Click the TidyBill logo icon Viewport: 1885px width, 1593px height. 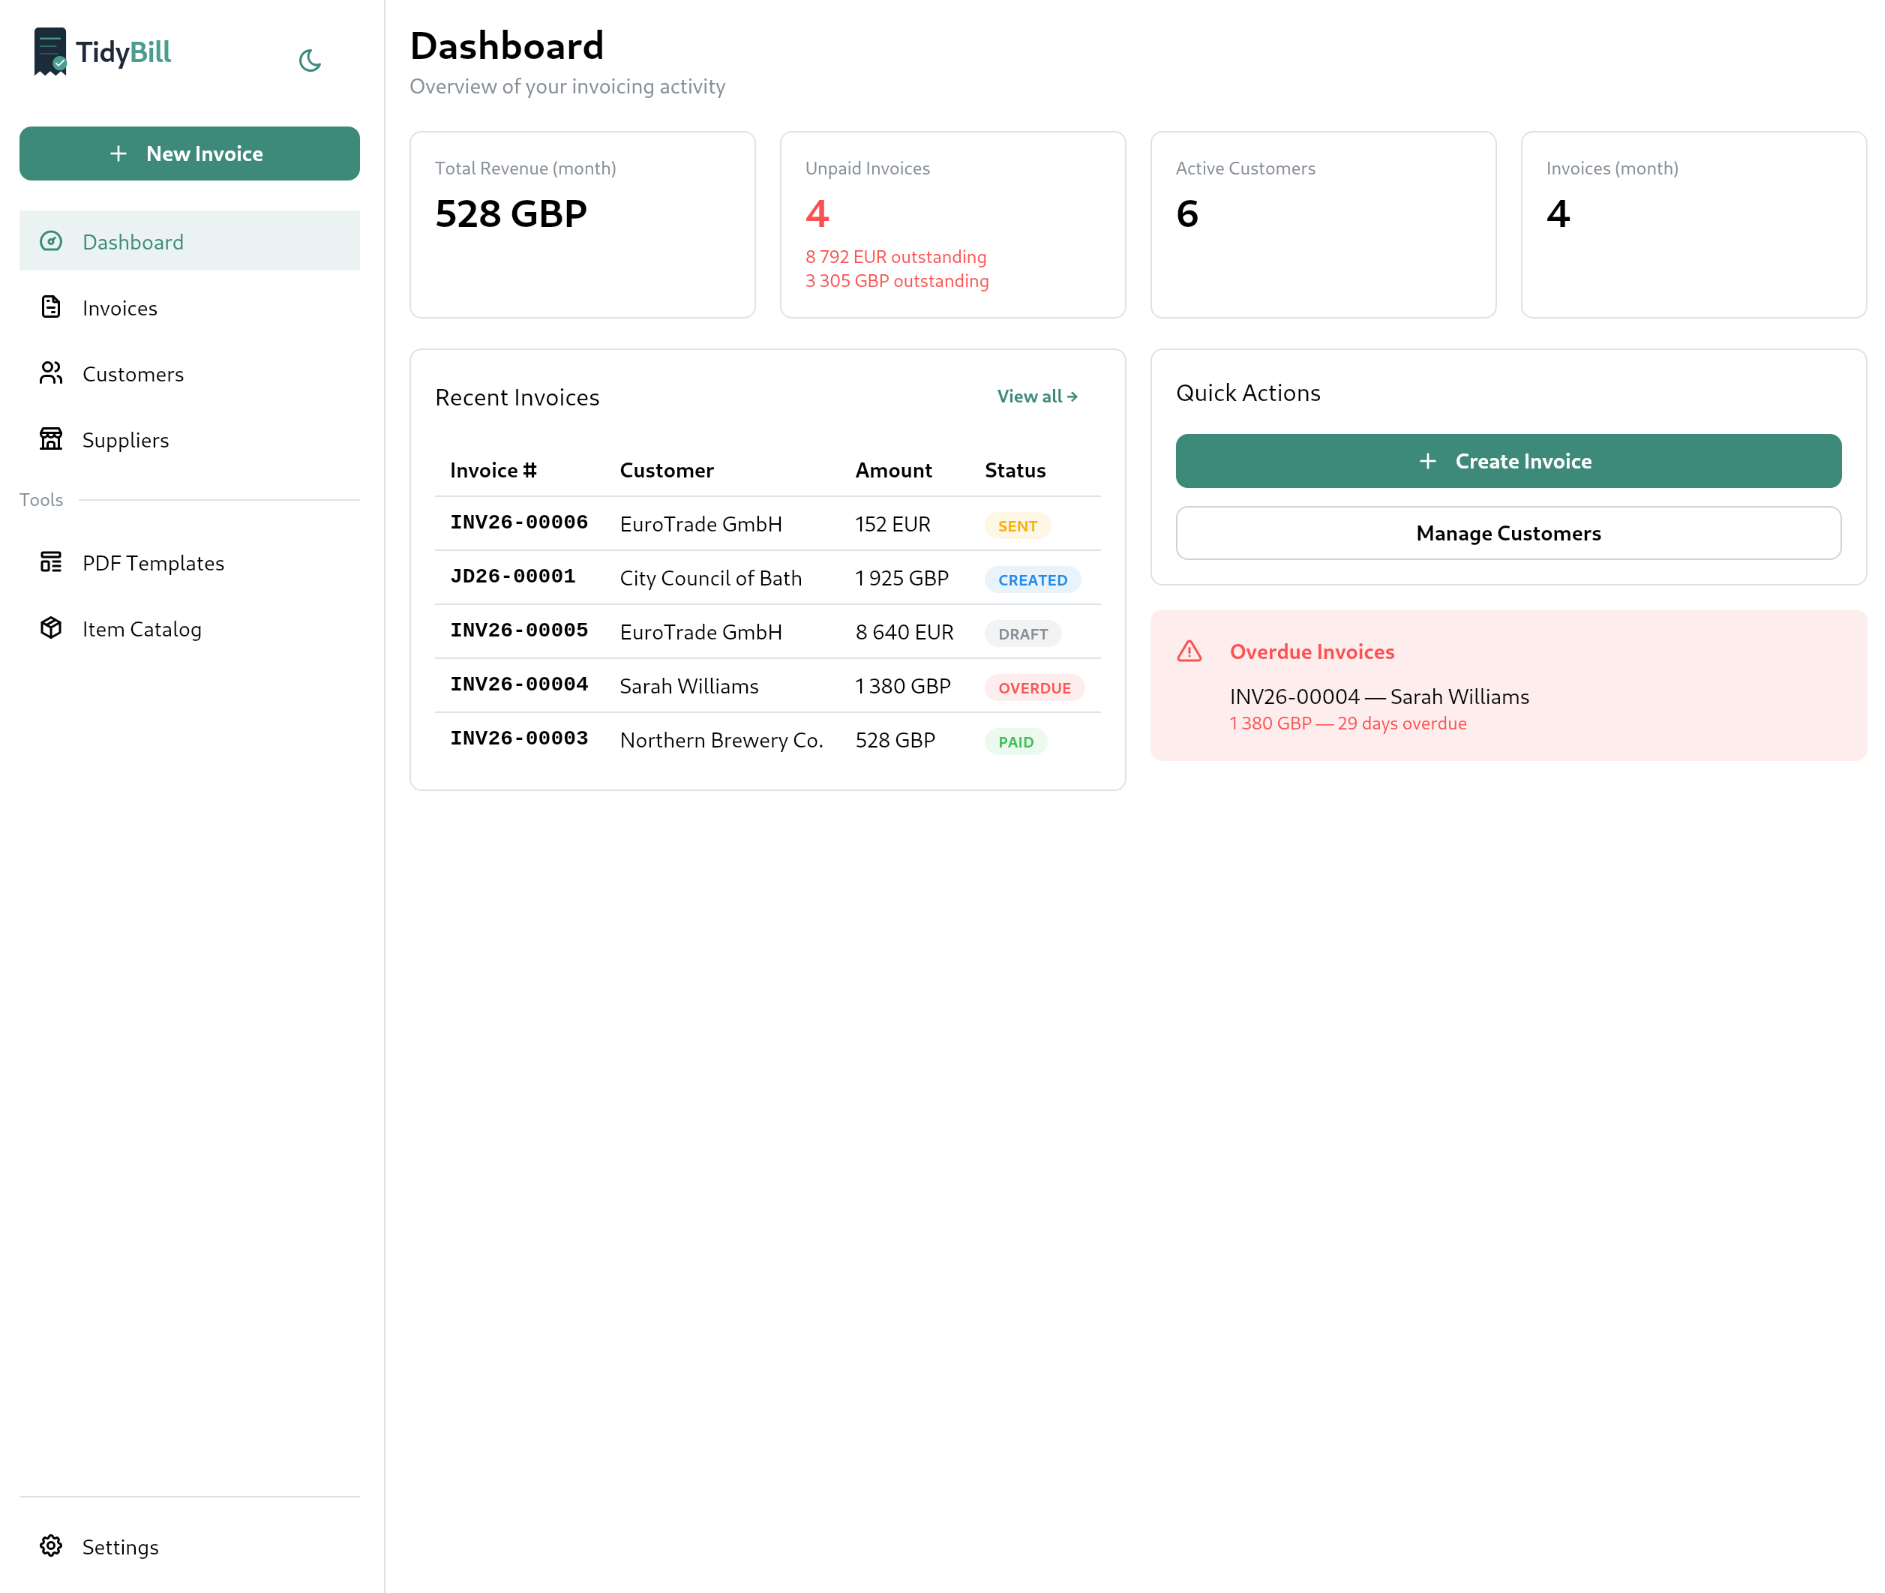point(50,52)
